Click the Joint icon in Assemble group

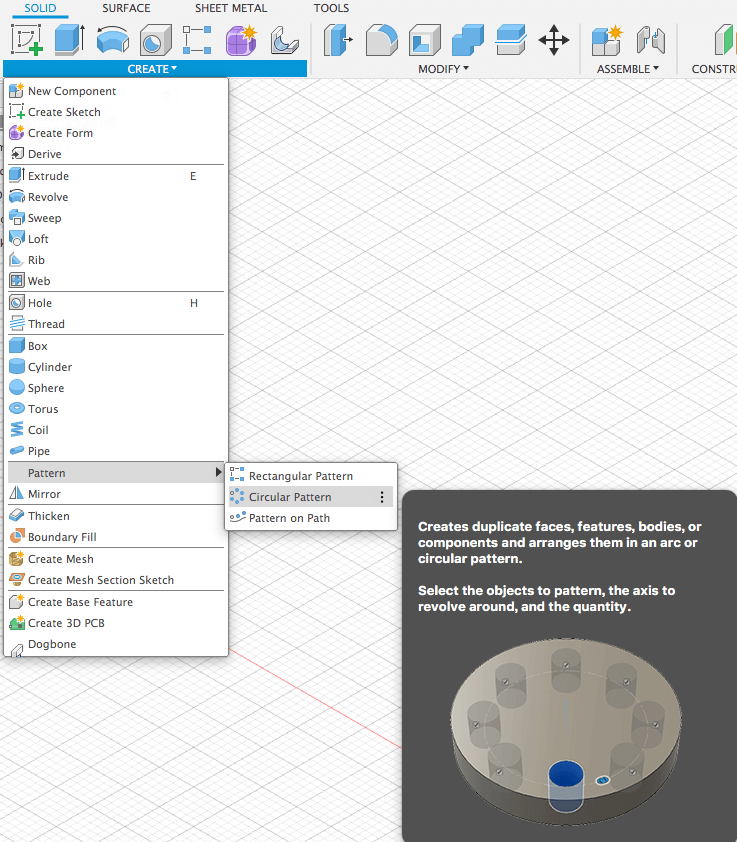(x=651, y=40)
